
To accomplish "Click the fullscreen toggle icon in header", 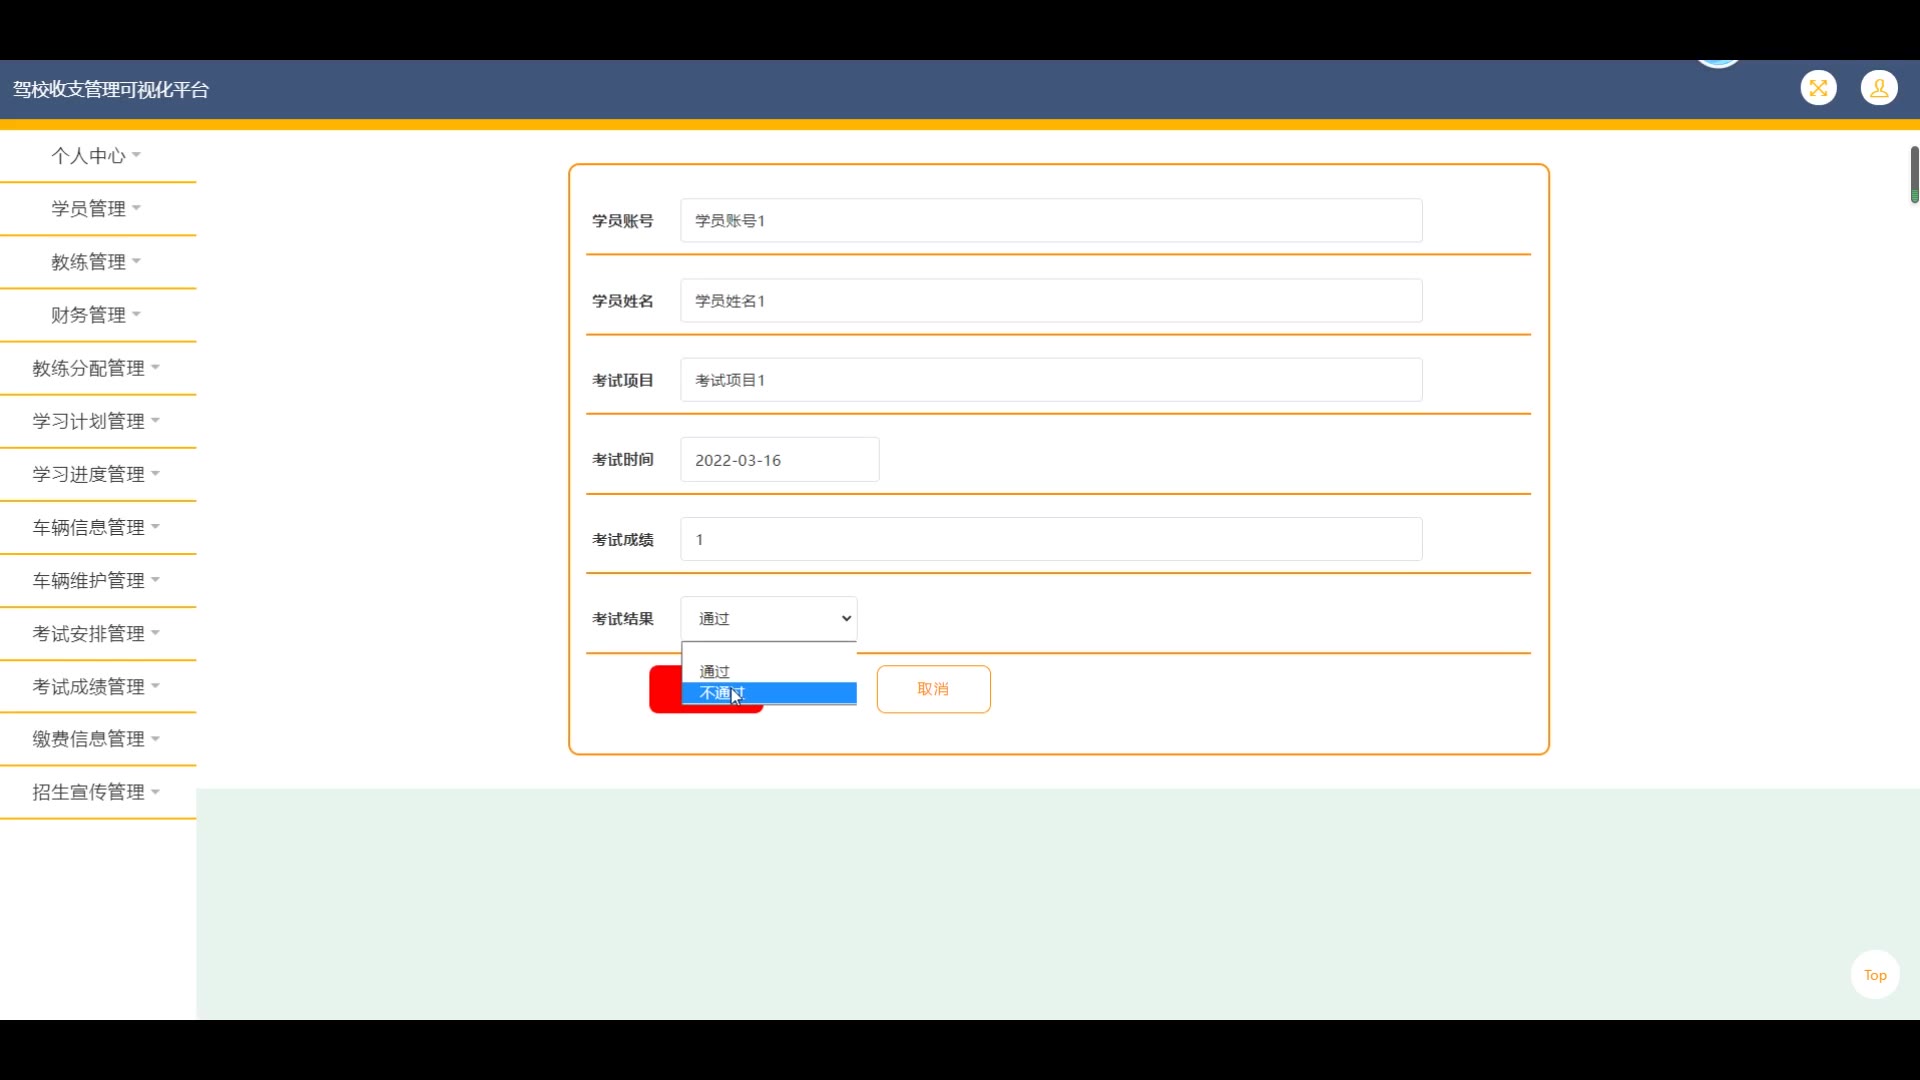I will point(1818,88).
